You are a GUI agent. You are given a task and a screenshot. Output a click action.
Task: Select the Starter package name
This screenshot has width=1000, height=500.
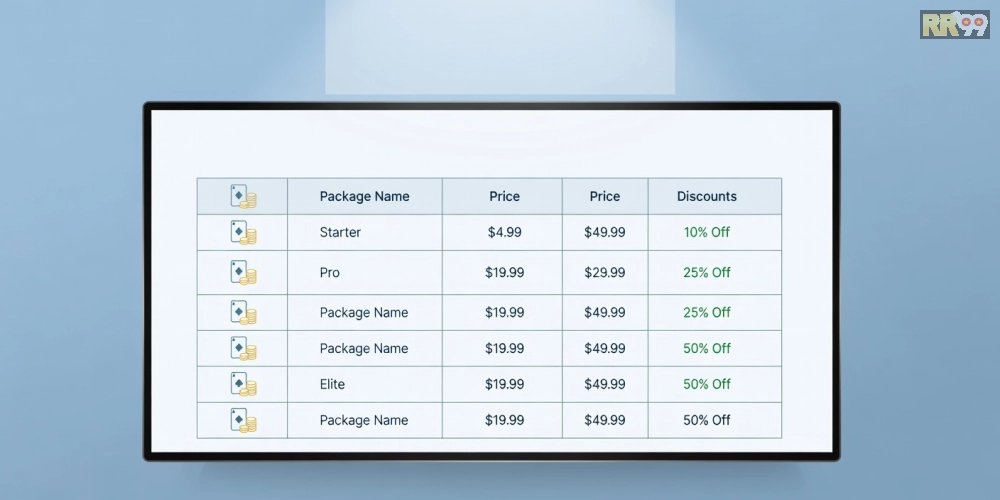pos(340,232)
